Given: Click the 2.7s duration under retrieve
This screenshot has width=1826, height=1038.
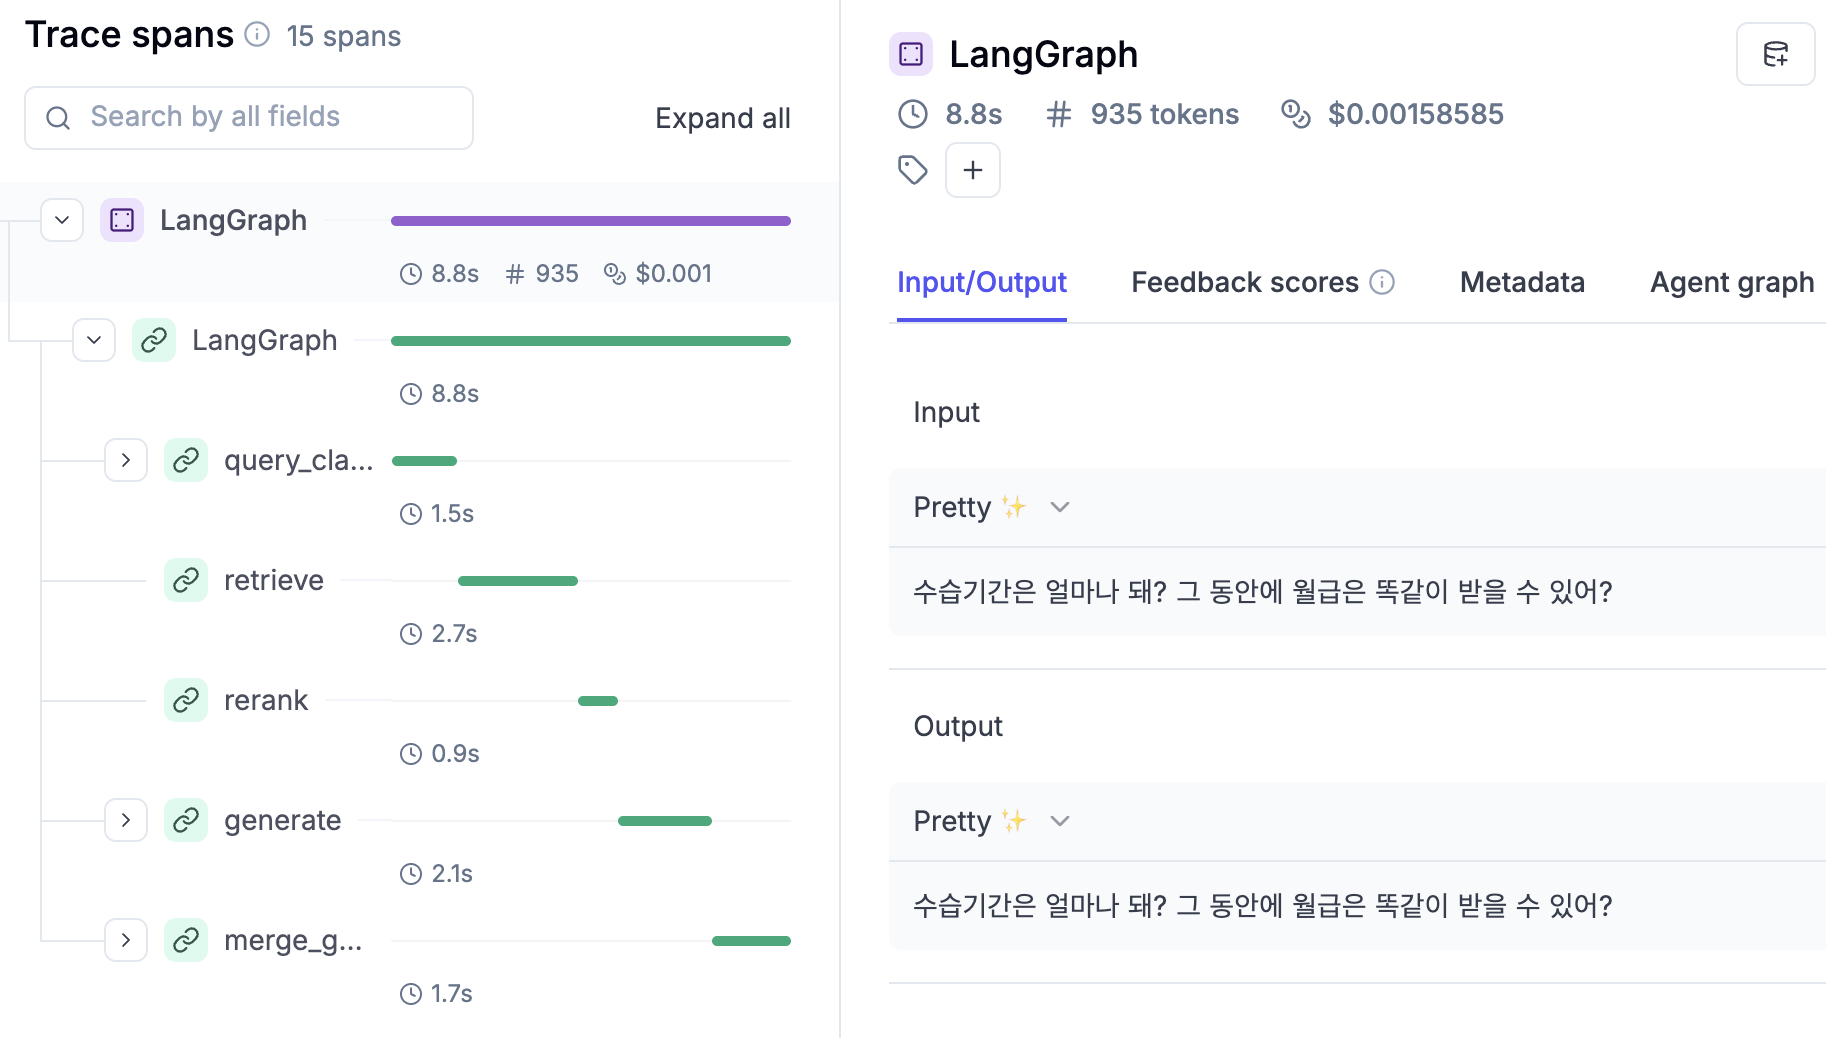Looking at the screenshot, I should [454, 634].
